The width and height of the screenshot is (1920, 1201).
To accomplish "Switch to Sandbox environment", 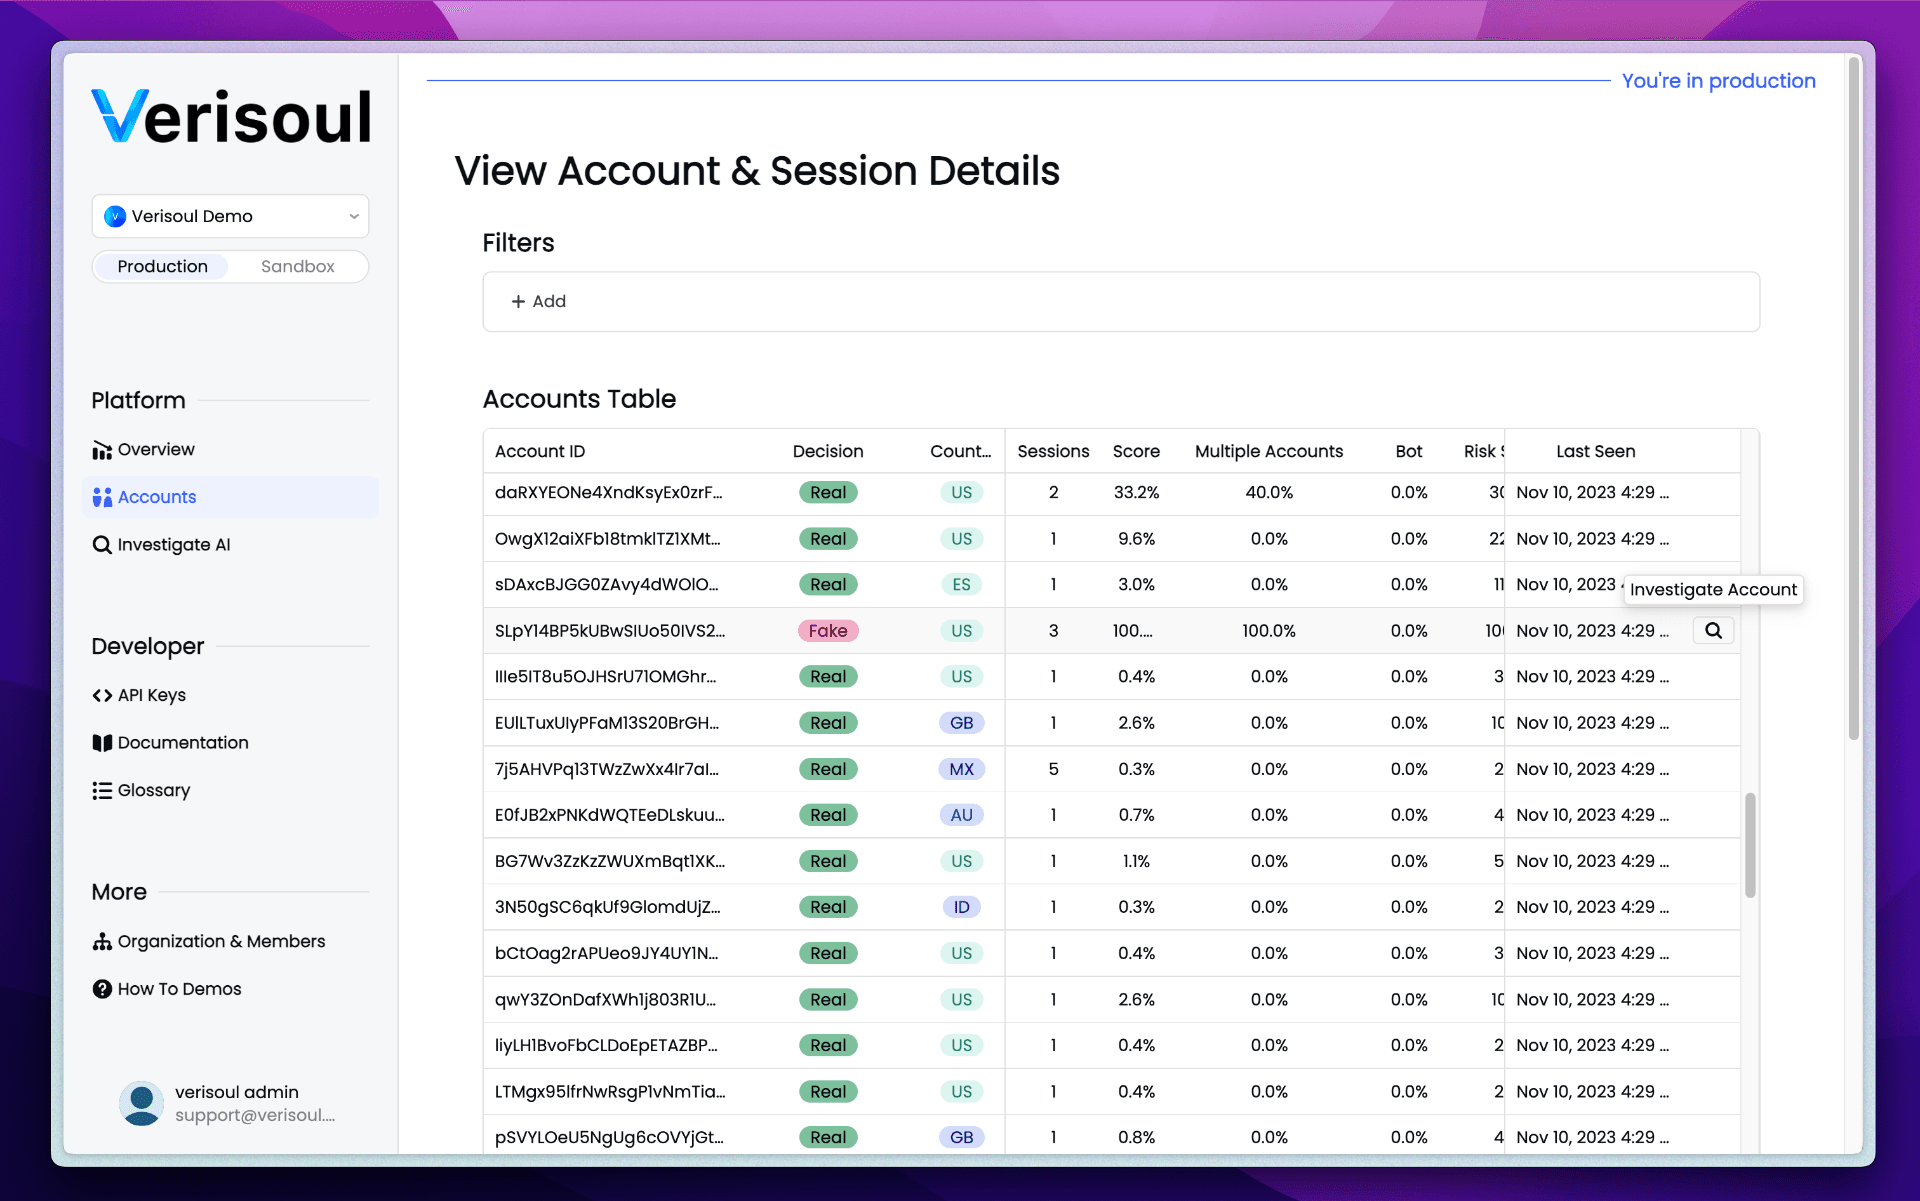I will tap(297, 266).
